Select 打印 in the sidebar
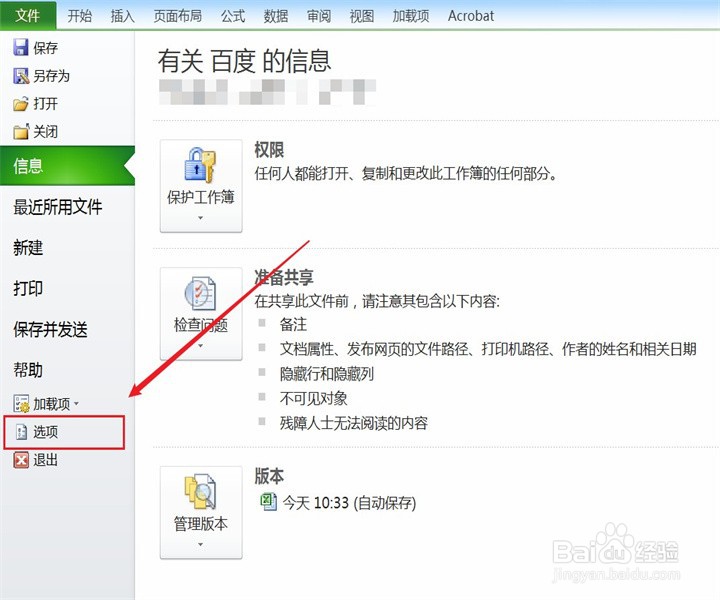The height and width of the screenshot is (600, 720). coord(28,289)
